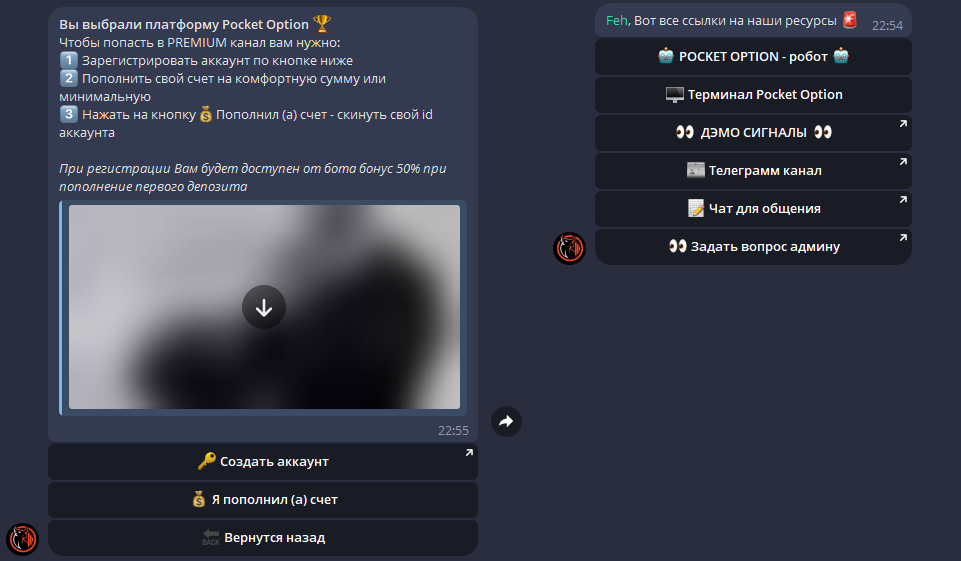Open Чат для общения link button
Screen dimensions: 961x561
tap(753, 209)
